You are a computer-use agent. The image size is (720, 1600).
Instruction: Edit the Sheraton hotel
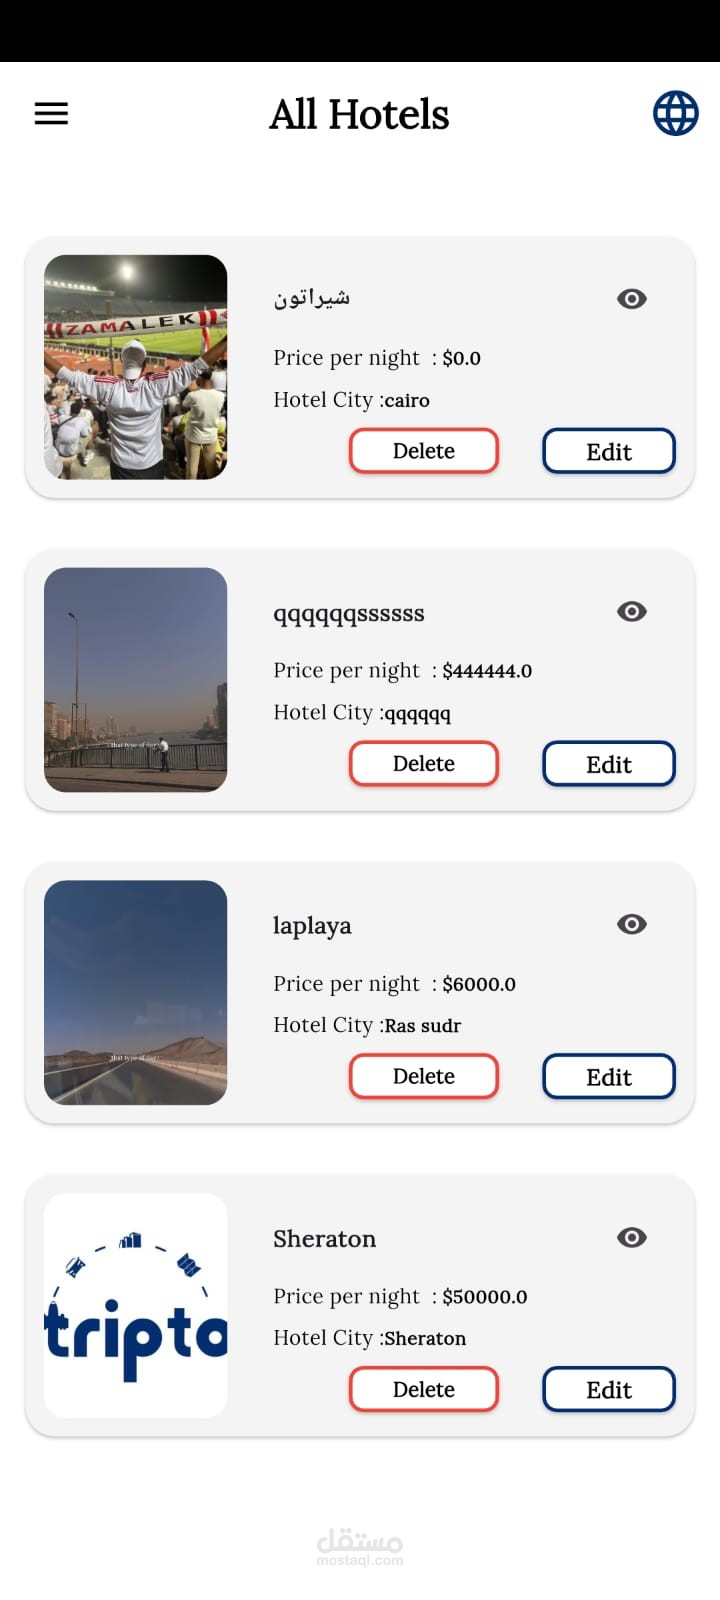[x=608, y=1389]
